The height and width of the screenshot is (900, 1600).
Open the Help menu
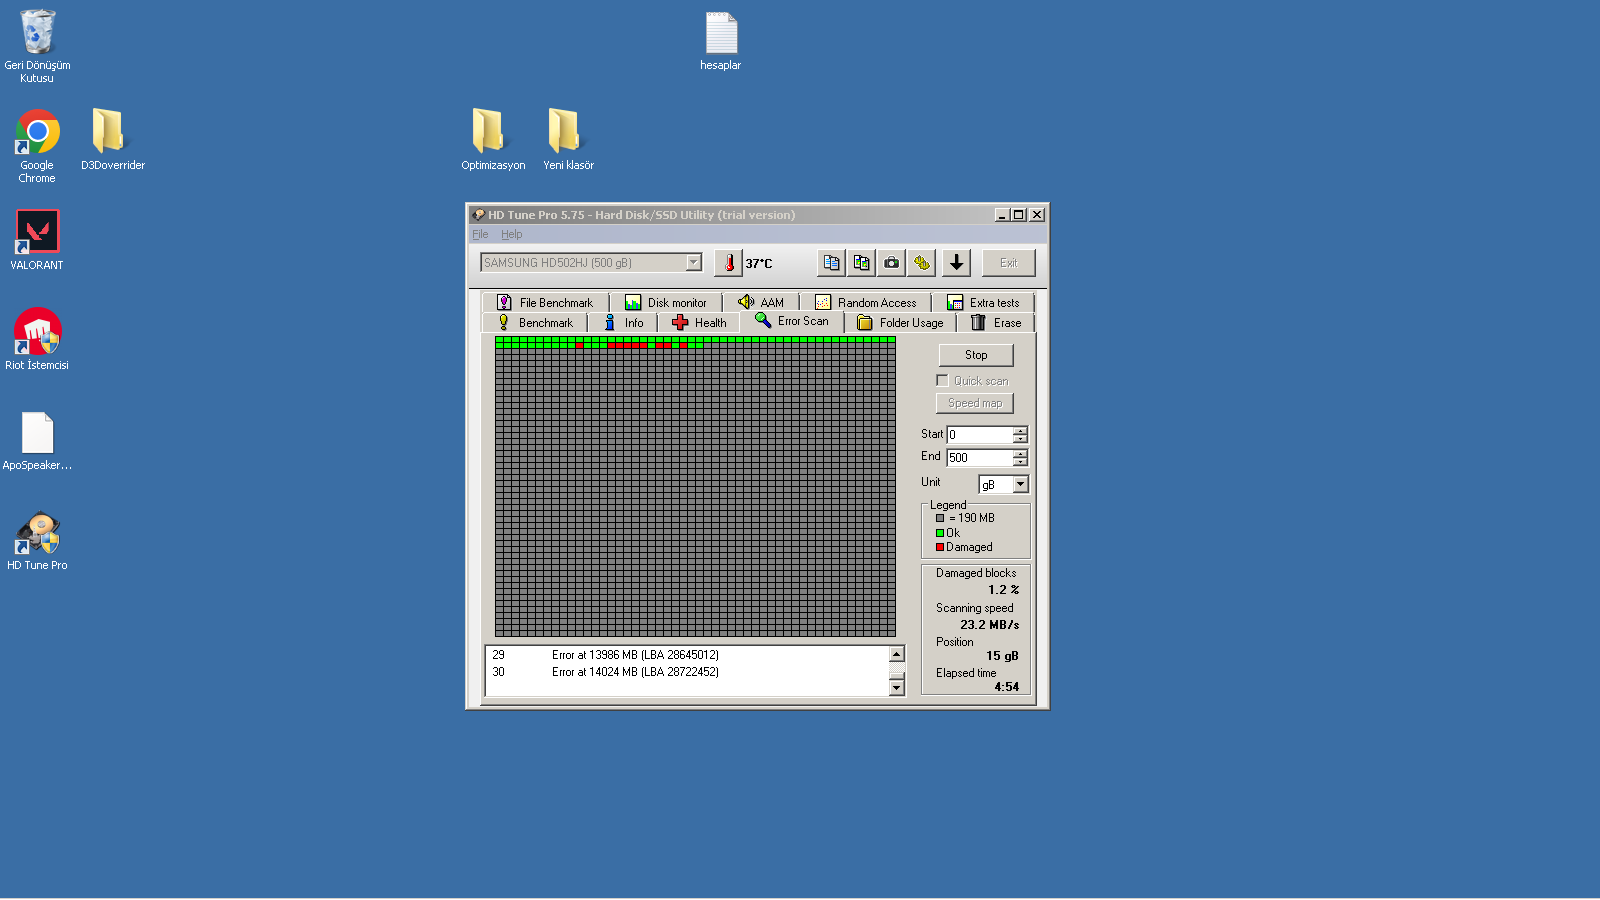click(512, 234)
